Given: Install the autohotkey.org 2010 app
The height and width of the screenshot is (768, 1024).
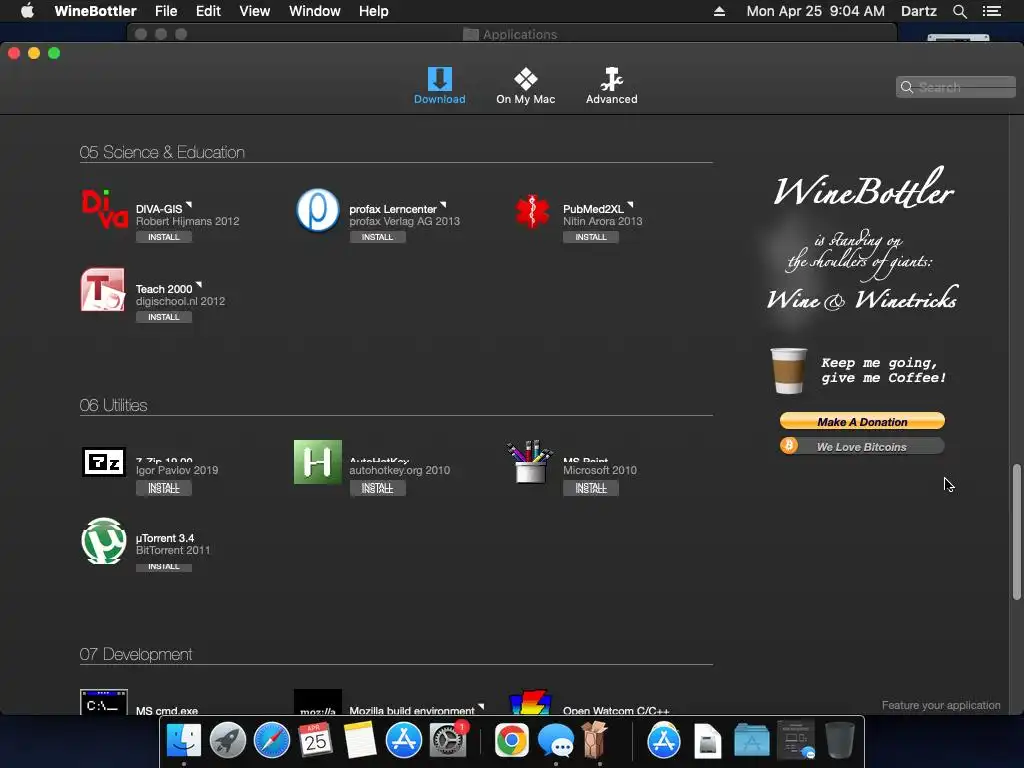Looking at the screenshot, I should click(x=377, y=488).
